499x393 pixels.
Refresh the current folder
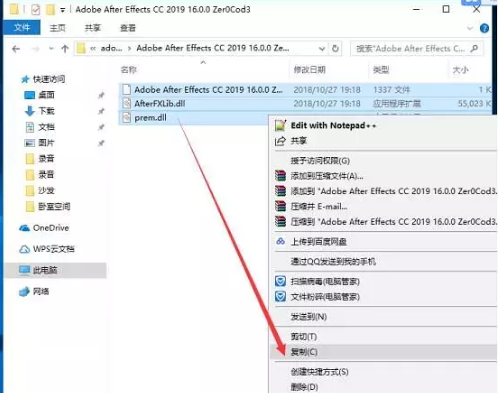[x=335, y=49]
